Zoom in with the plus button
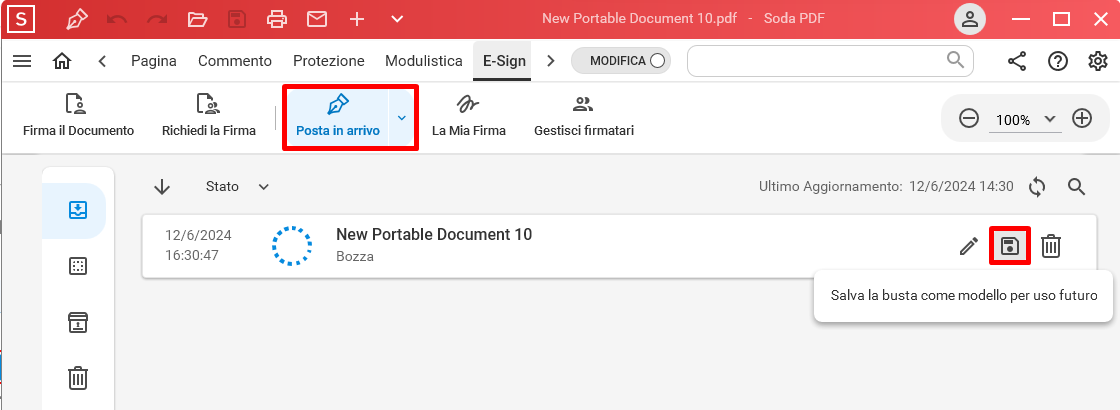This screenshot has height=410, width=1120. point(1082,118)
